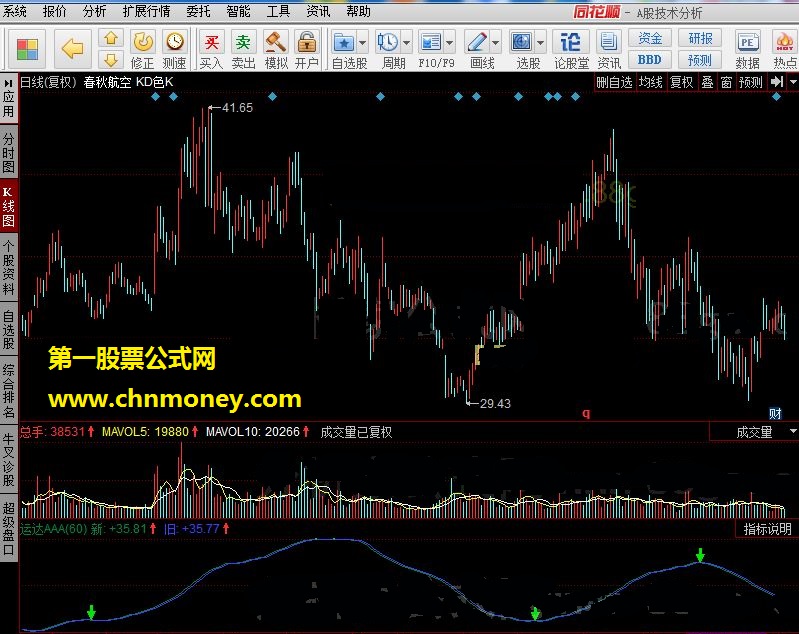
Task: Click the red q marker on chart
Action: click(587, 413)
